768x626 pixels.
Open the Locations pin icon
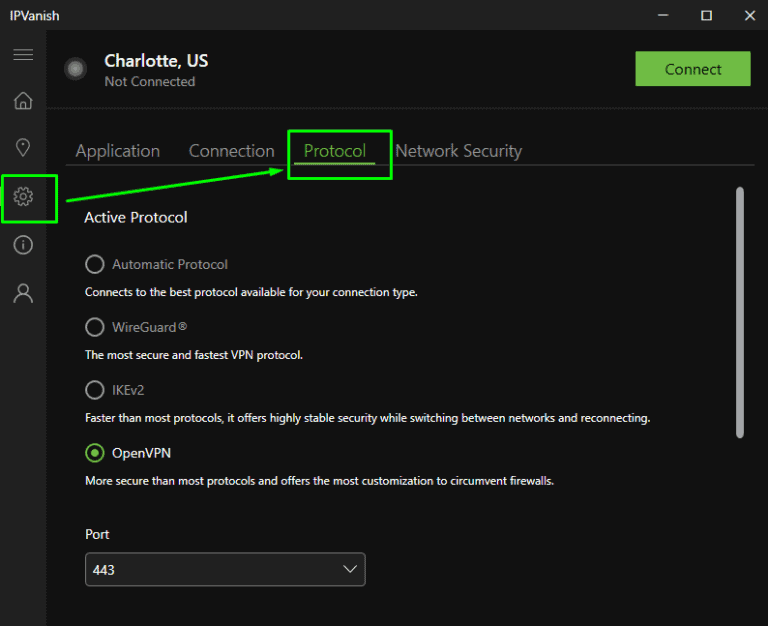pos(23,148)
